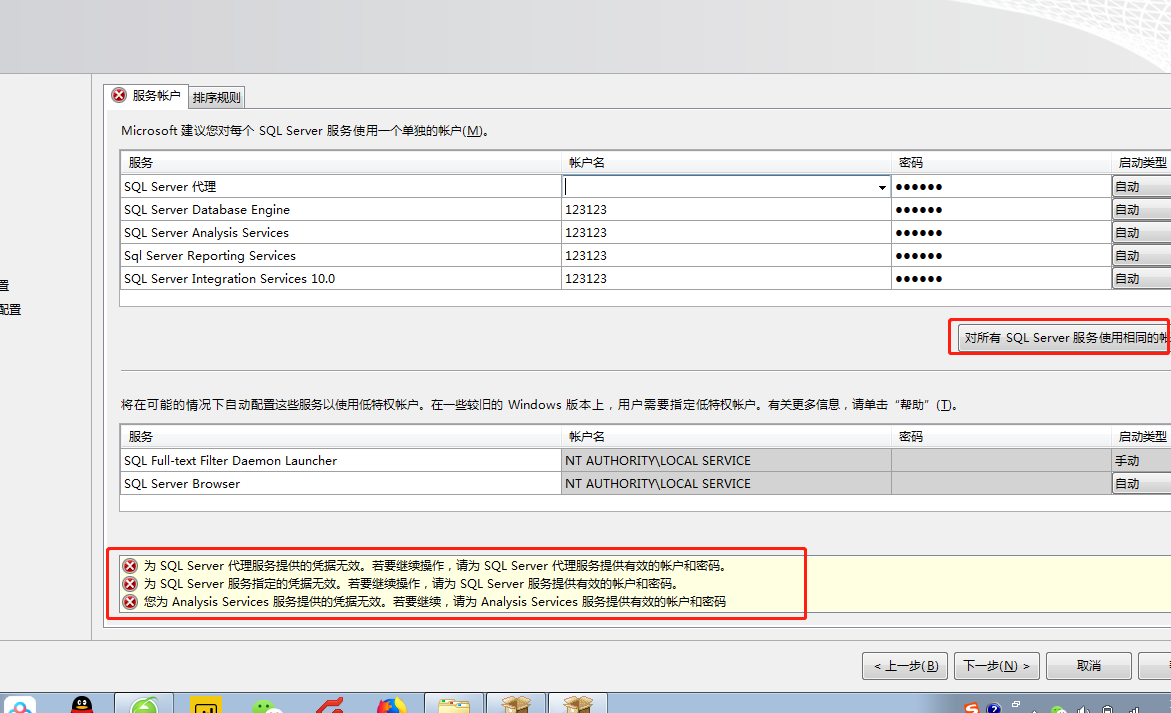
Task: Open the Firefox icon in taskbar
Action: point(391,705)
